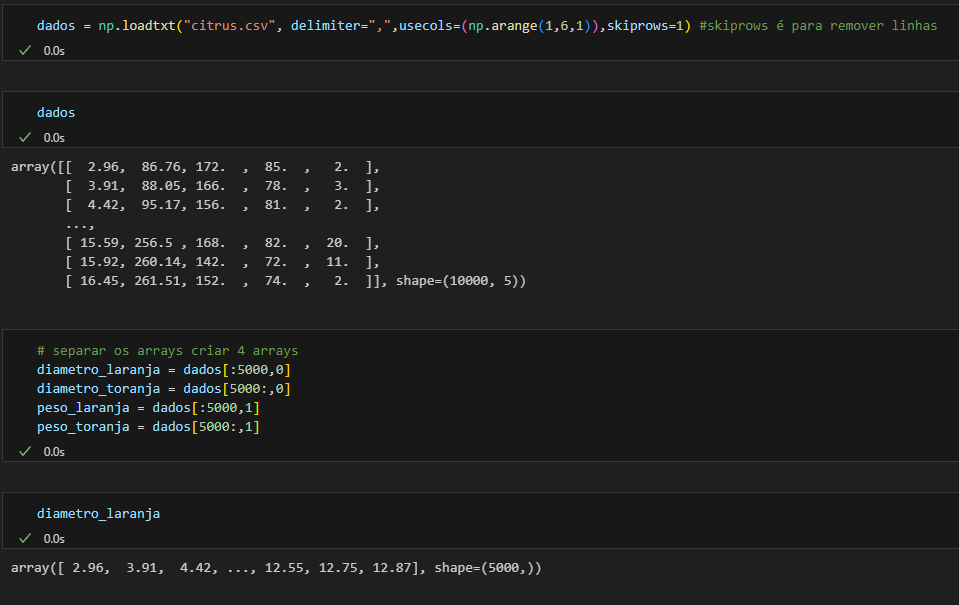Viewport: 959px width, 605px height.
Task: Click the ellipsis row in the dados output
Action: click(x=80, y=225)
